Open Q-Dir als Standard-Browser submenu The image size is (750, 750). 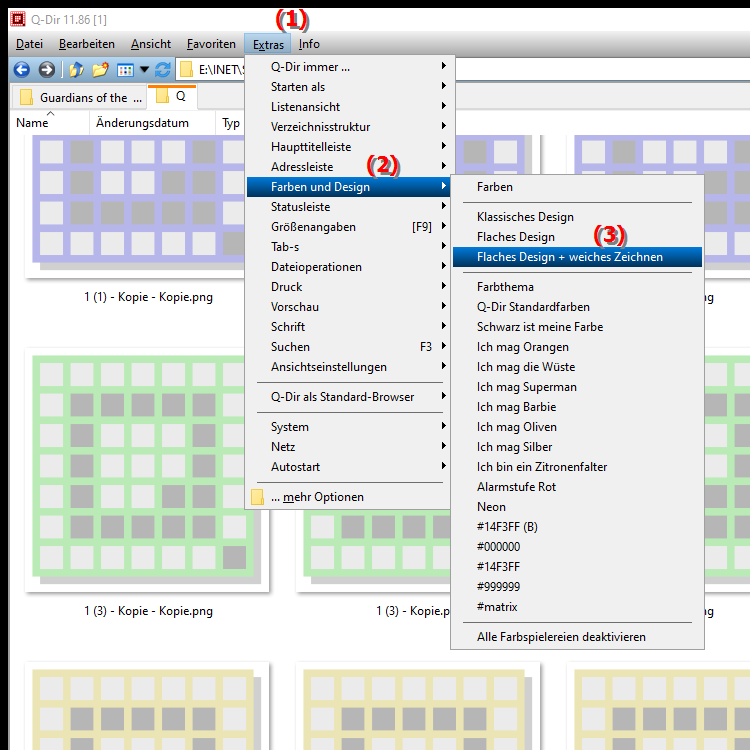click(x=348, y=397)
